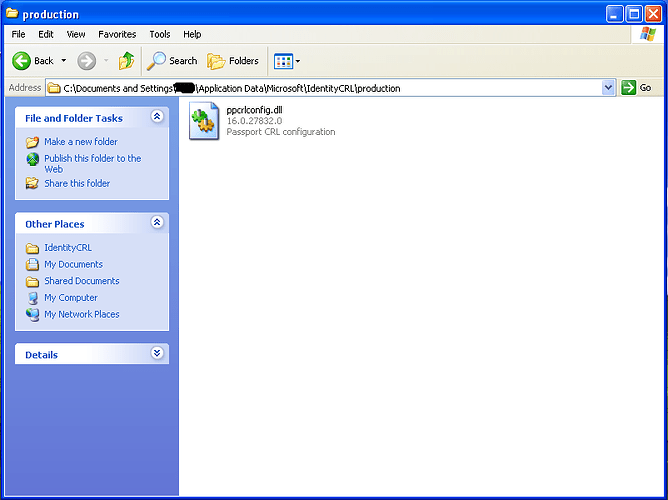Image resolution: width=668 pixels, height=500 pixels.
Task: Click the Windows flag logo icon
Action: (648, 34)
